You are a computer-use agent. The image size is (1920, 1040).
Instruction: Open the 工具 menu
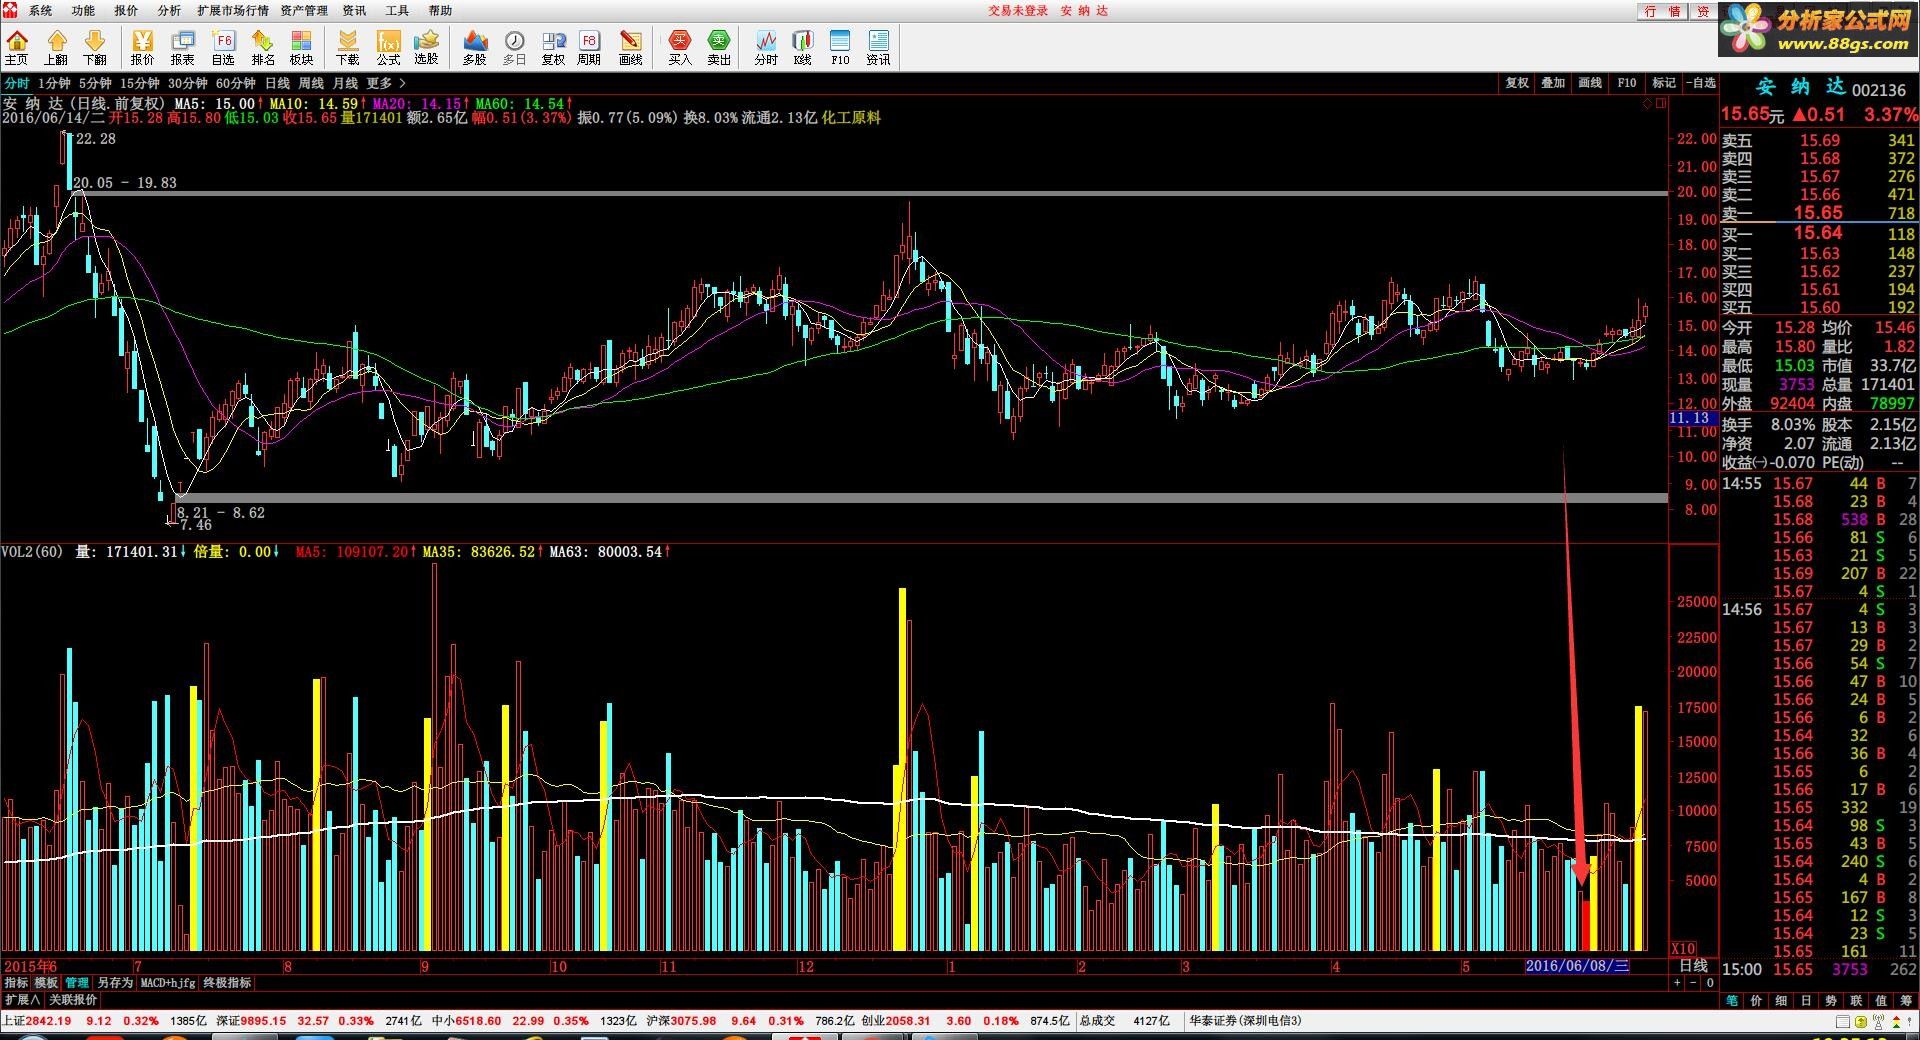[397, 10]
